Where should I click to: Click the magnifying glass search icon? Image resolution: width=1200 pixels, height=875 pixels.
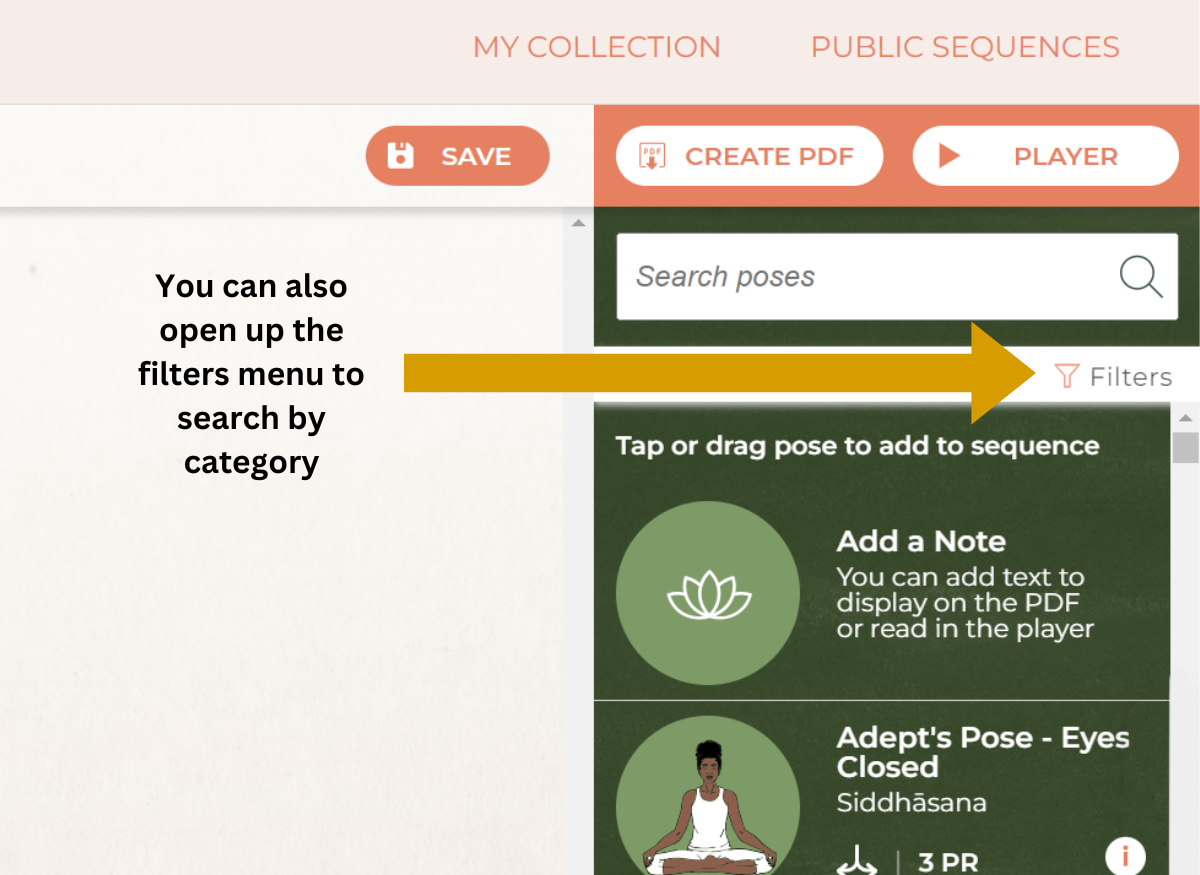1141,277
